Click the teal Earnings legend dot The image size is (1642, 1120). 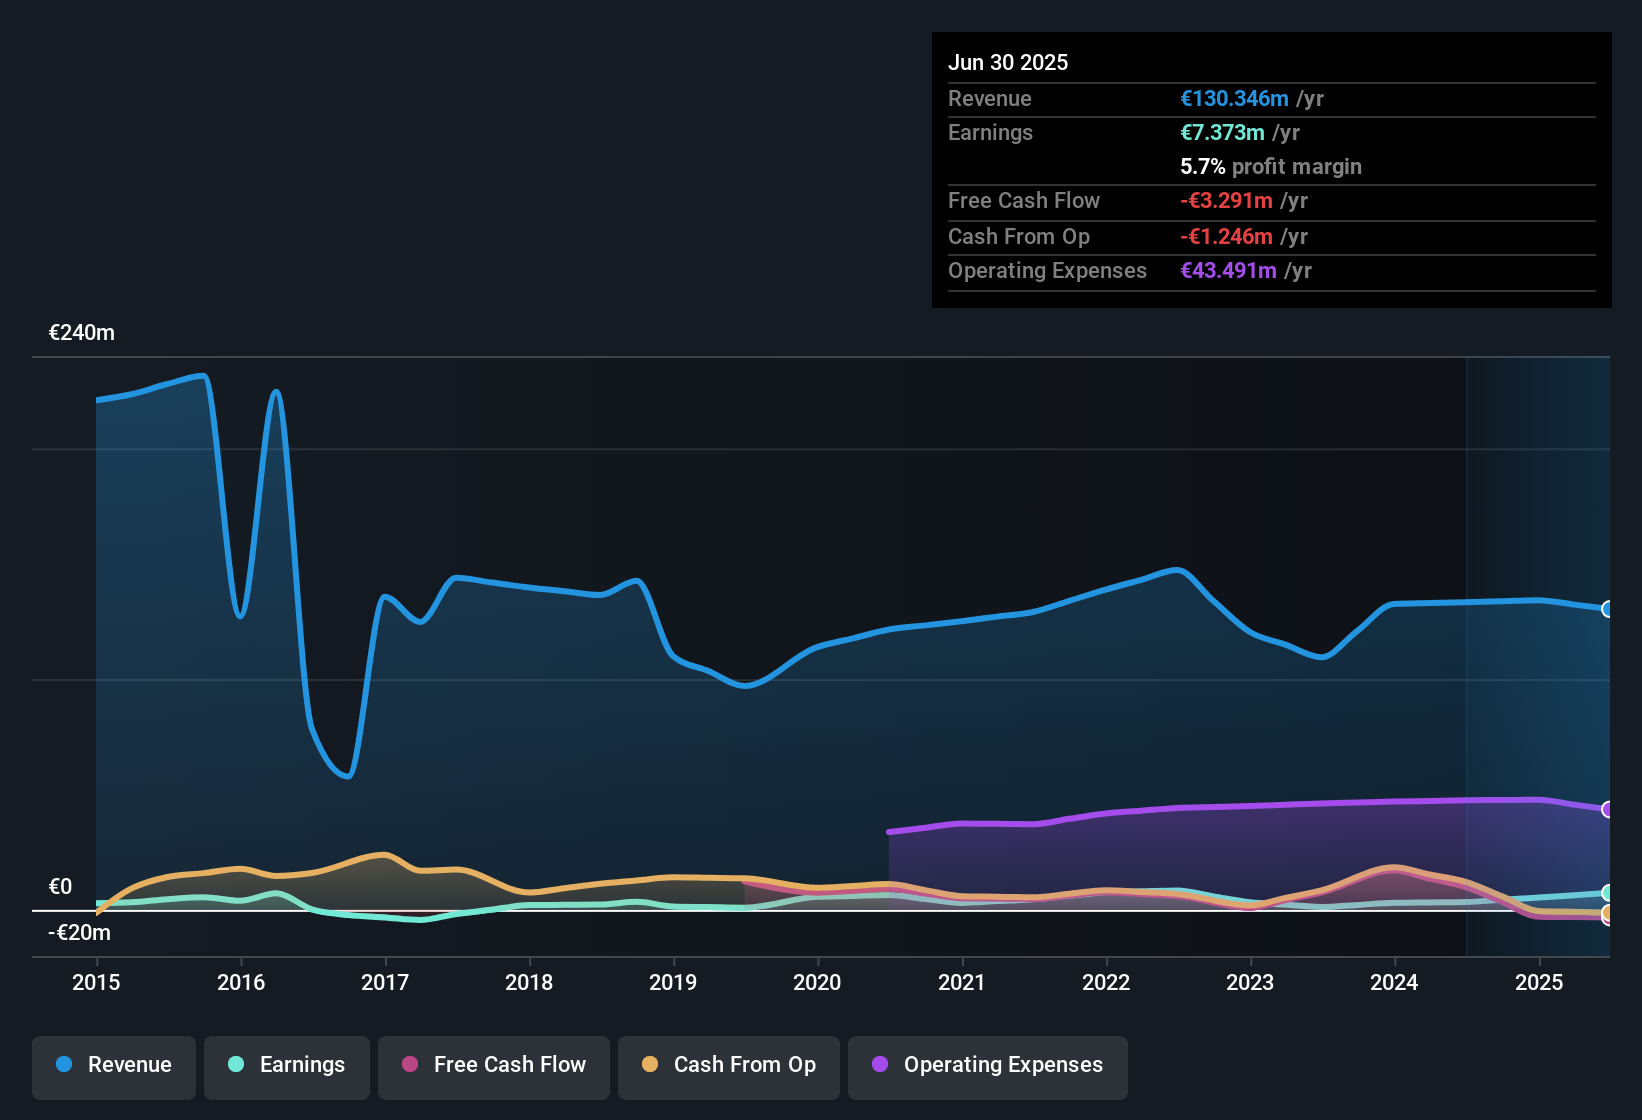236,1064
